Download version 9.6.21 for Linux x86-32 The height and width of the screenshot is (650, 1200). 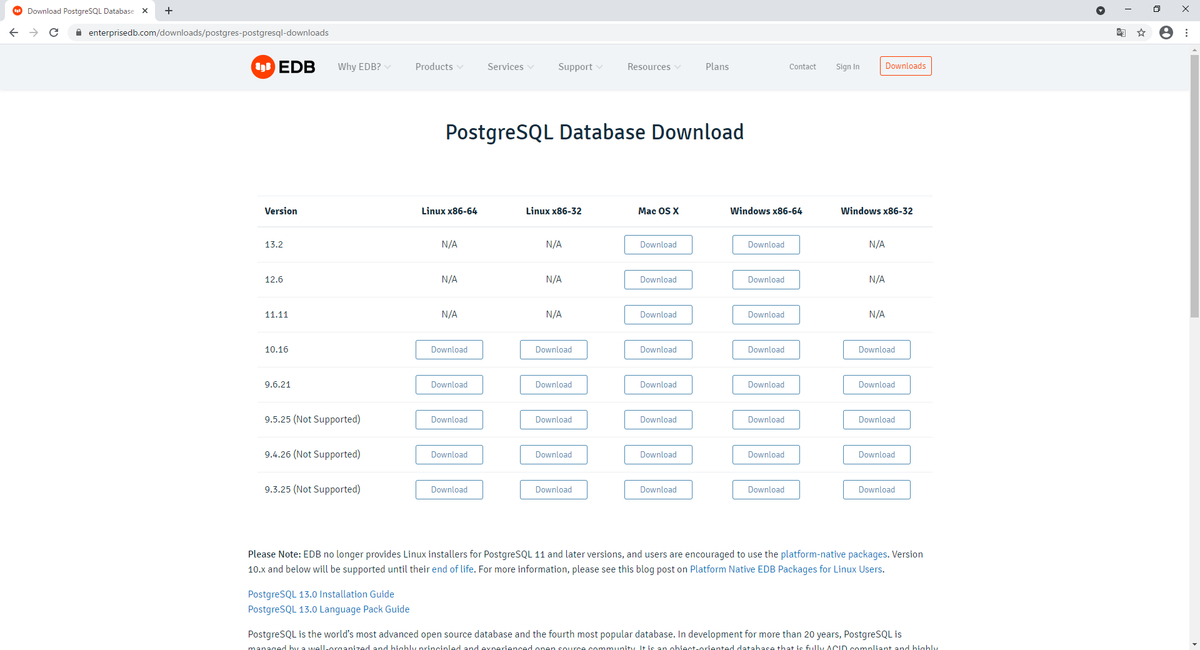click(x=553, y=385)
